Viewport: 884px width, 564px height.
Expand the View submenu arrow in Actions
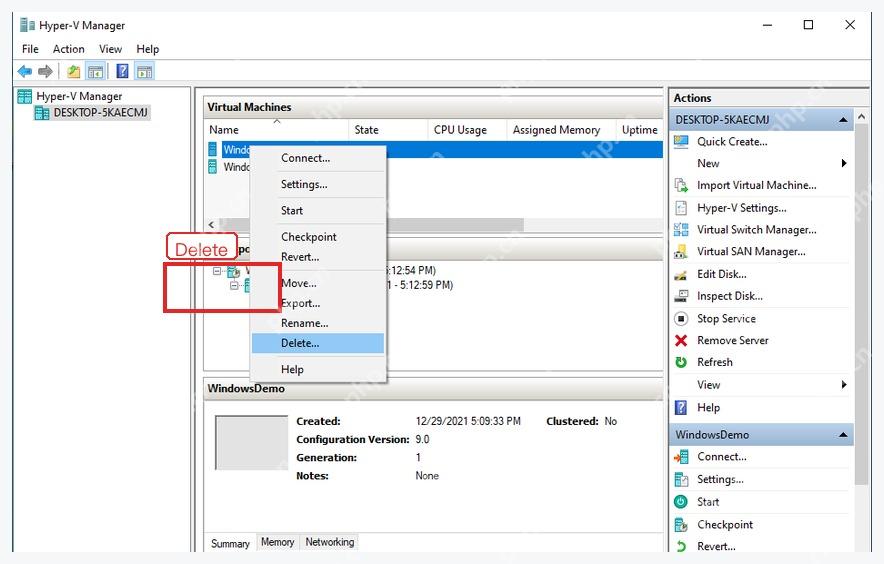[x=844, y=385]
